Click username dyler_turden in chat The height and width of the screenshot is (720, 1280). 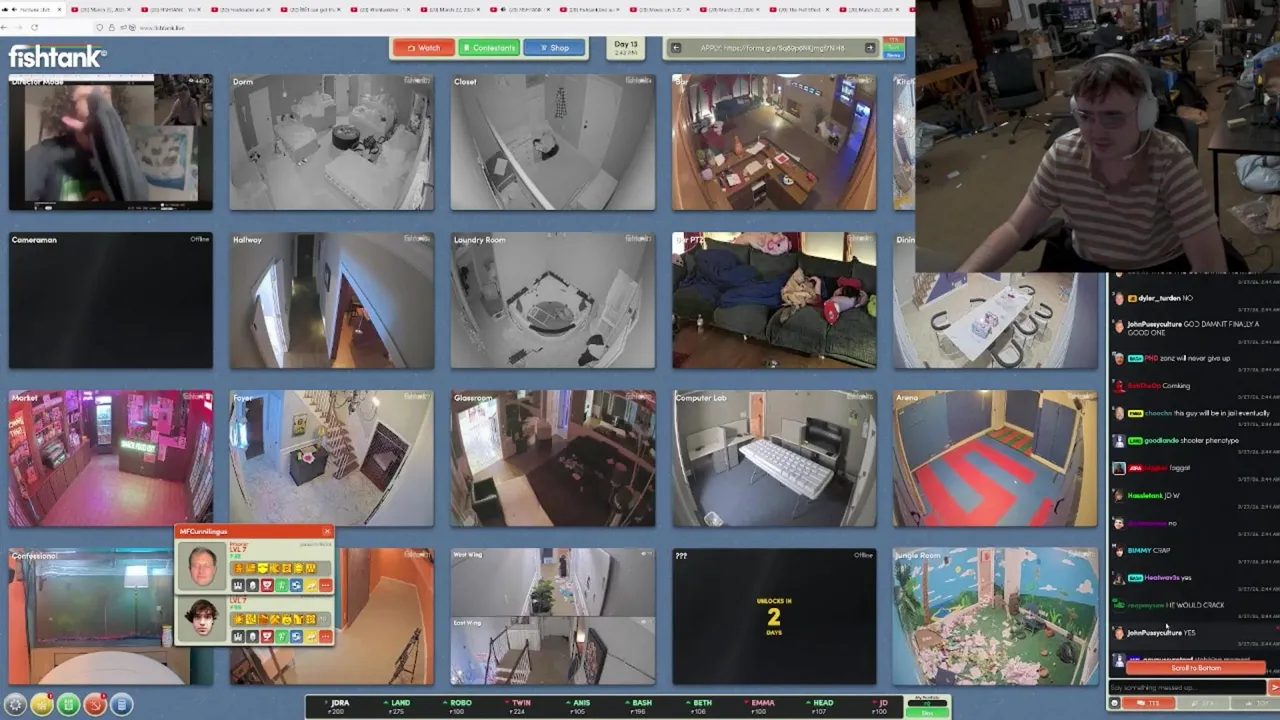[1159, 298]
